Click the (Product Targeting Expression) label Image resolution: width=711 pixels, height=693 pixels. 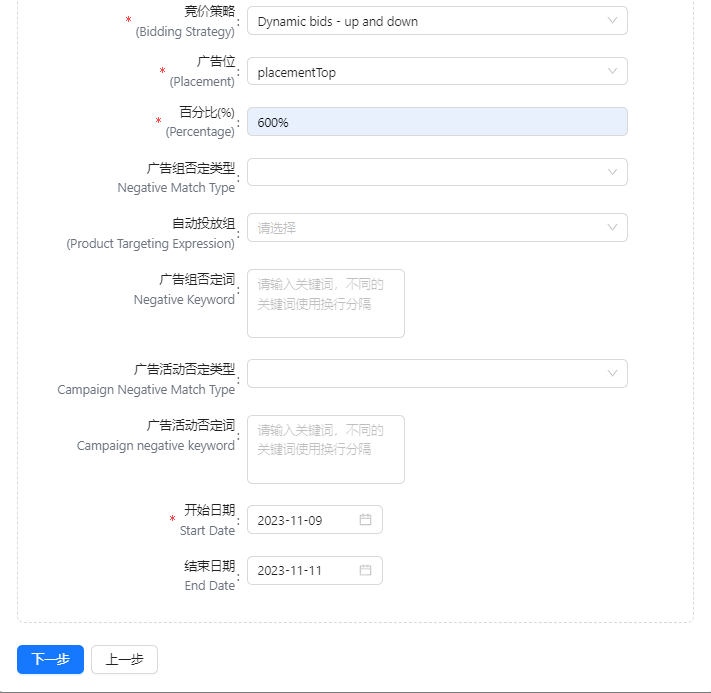pyautogui.click(x=151, y=244)
